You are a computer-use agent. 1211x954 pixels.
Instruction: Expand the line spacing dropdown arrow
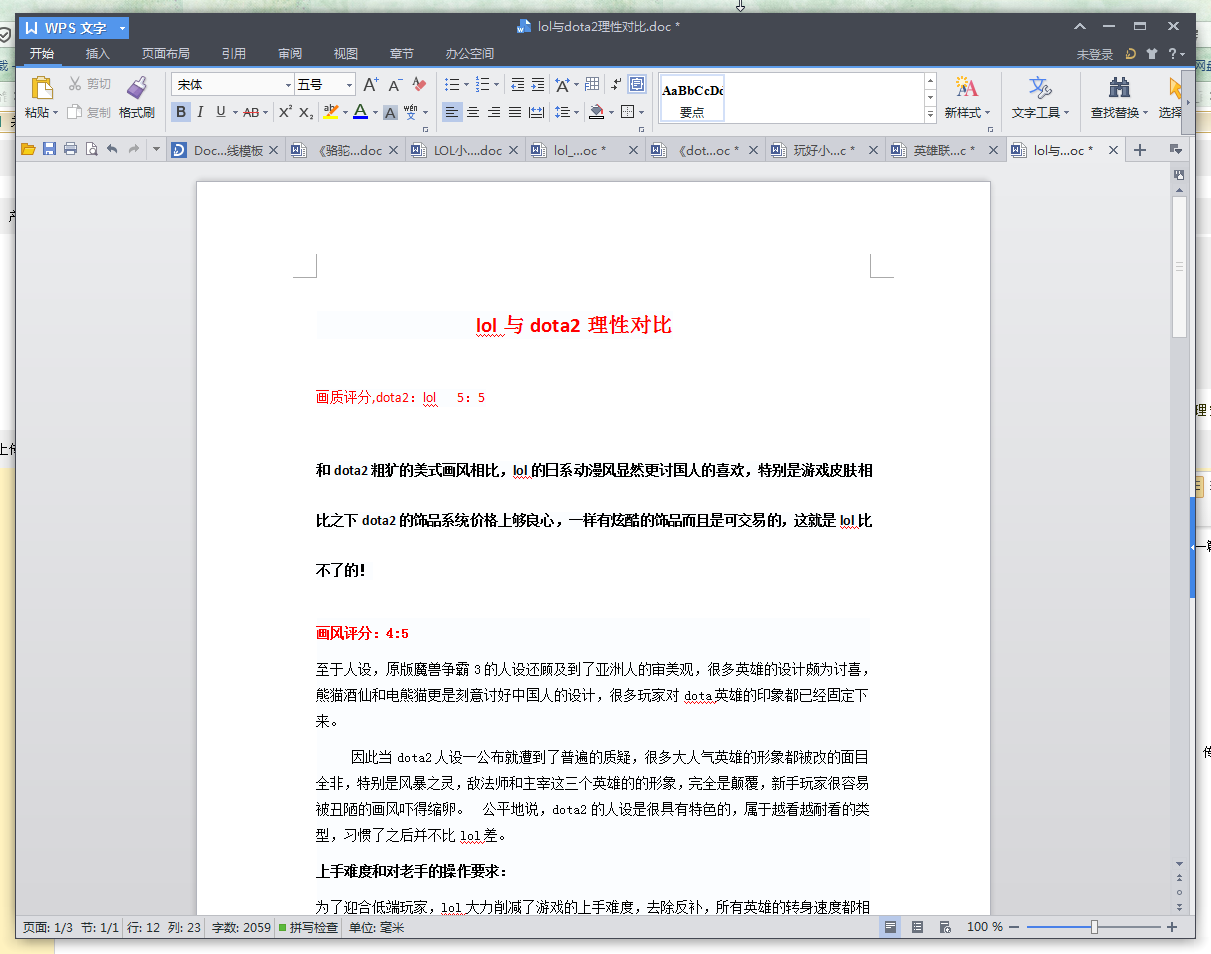tap(577, 113)
